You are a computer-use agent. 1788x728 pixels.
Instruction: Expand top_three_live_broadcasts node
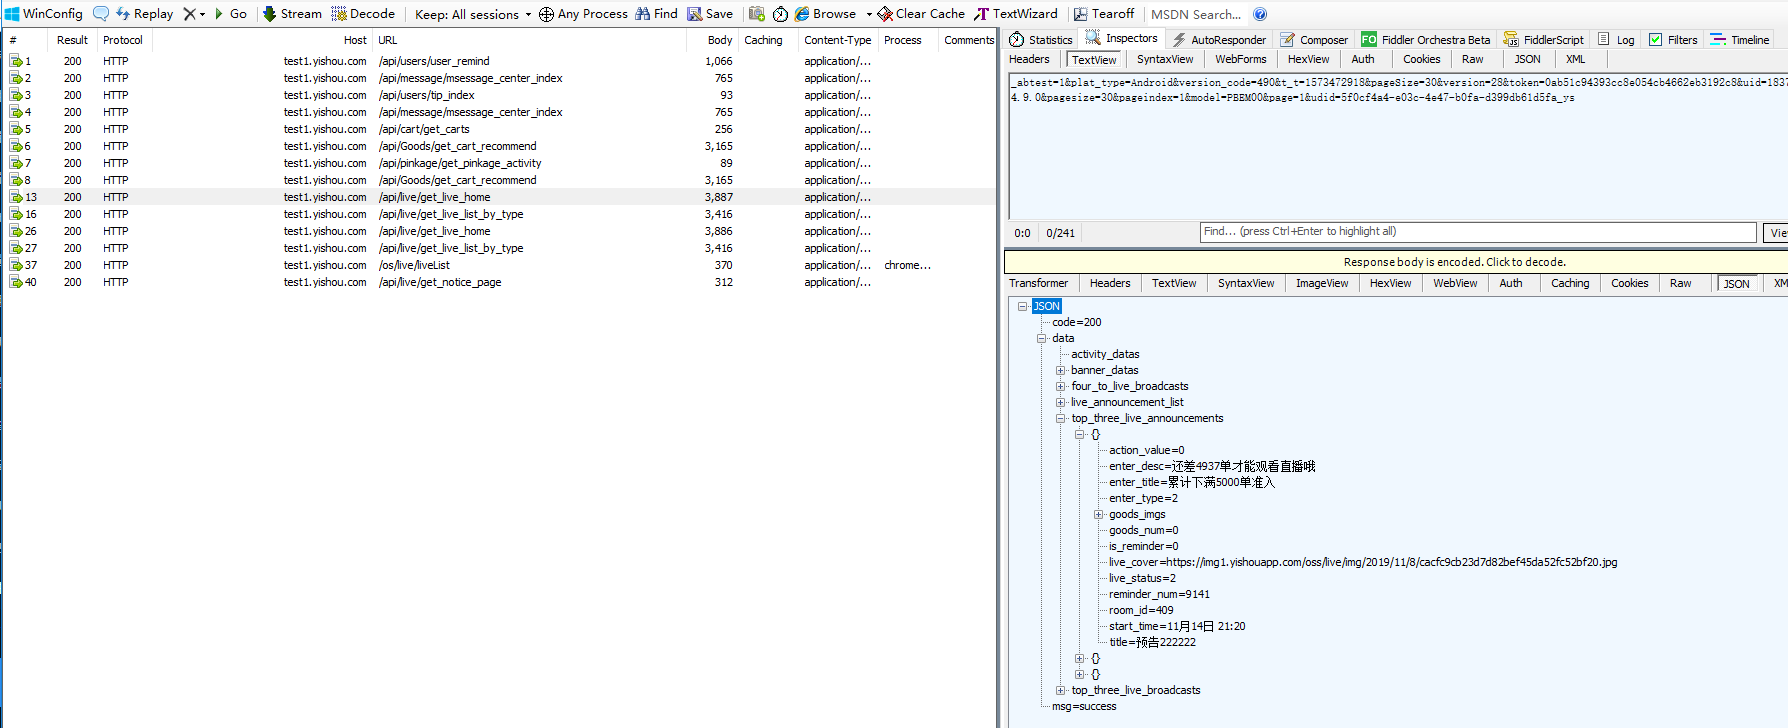[1060, 690]
